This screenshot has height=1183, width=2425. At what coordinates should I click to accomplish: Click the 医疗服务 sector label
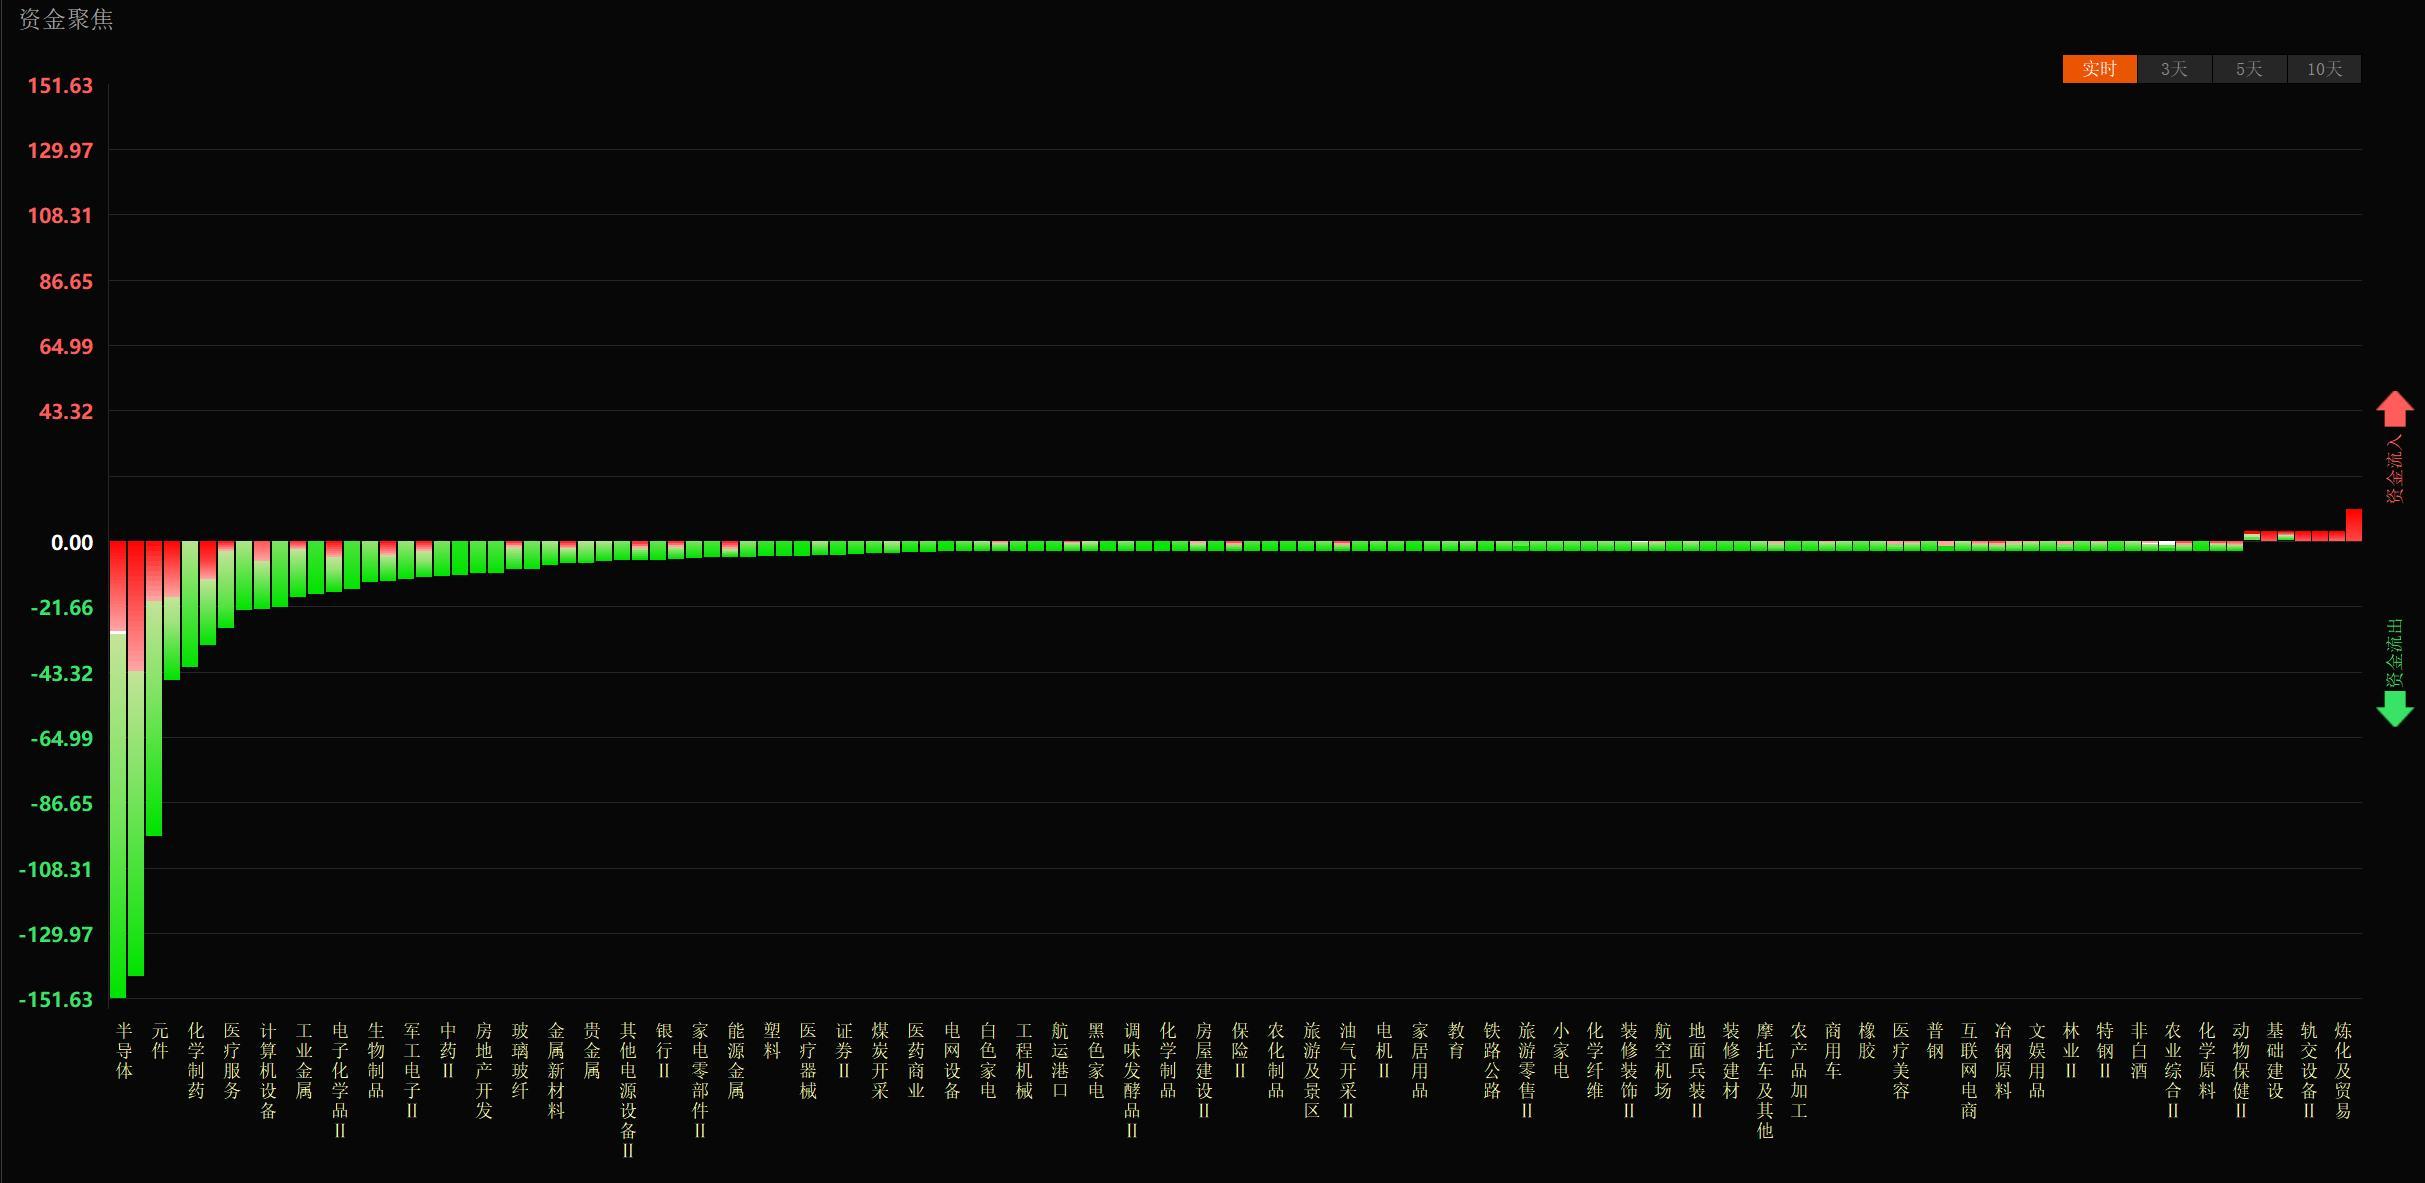click(x=232, y=1060)
